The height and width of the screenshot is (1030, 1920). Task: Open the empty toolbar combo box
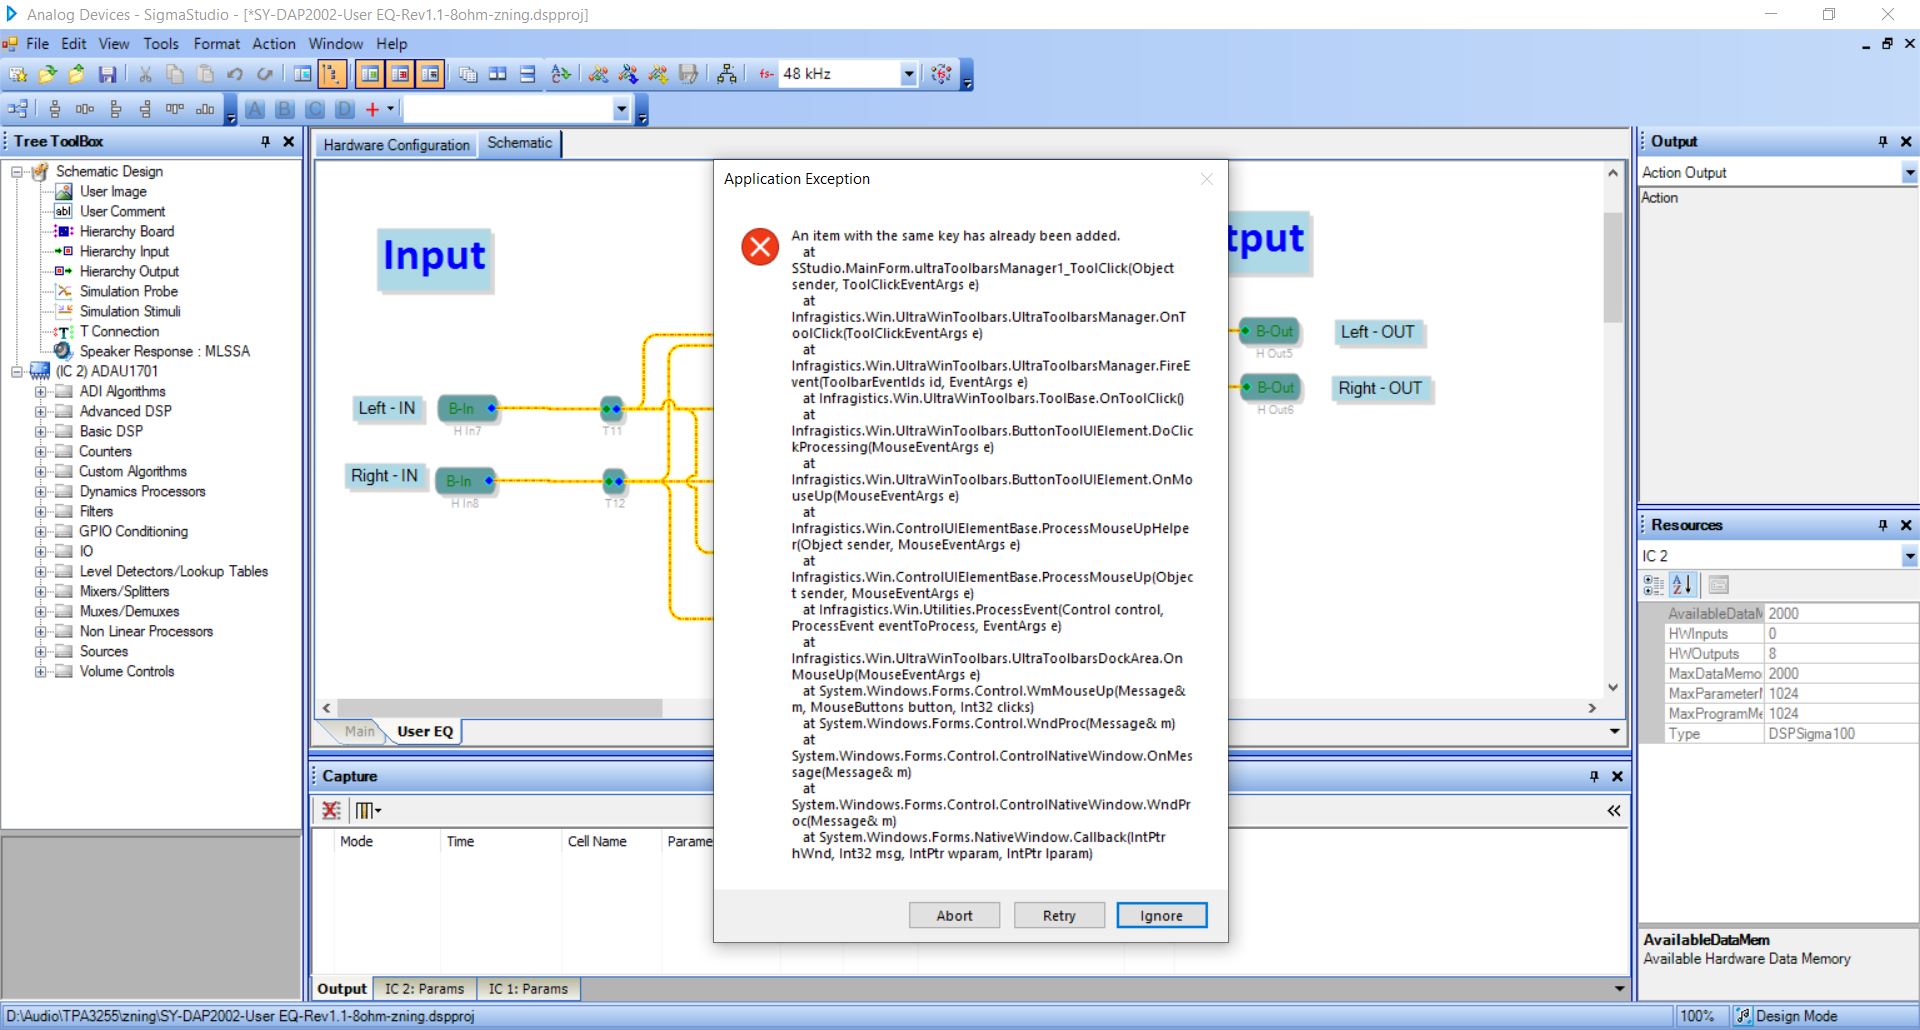tap(621, 110)
